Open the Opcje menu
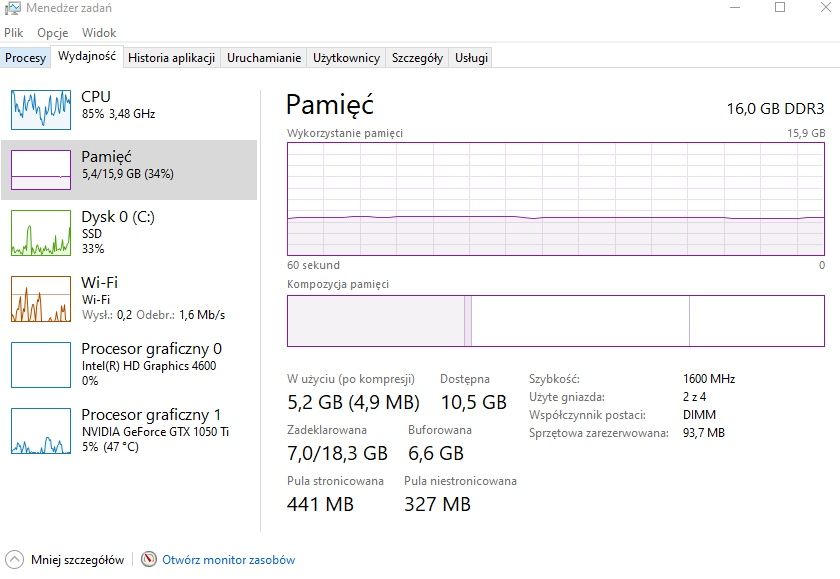This screenshot has width=840, height=579. (52, 33)
